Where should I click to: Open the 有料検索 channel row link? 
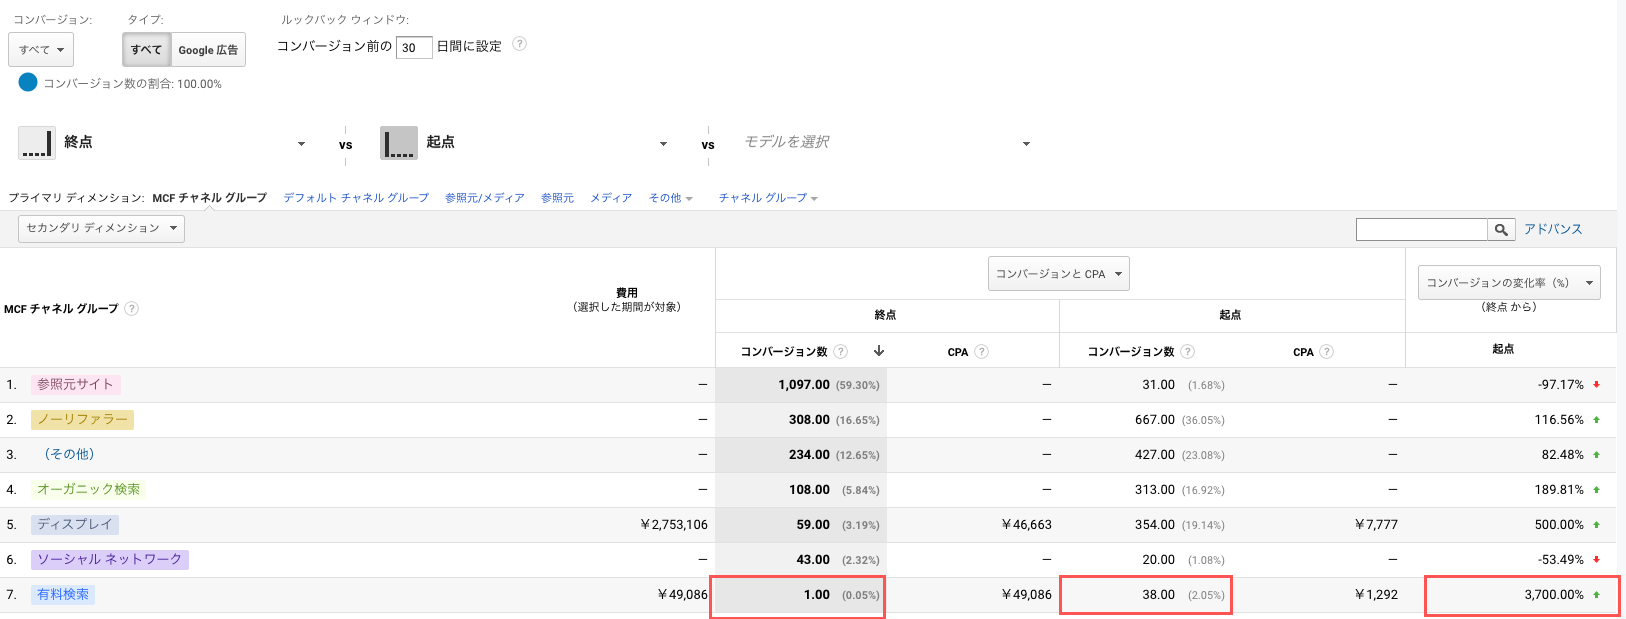click(x=63, y=595)
